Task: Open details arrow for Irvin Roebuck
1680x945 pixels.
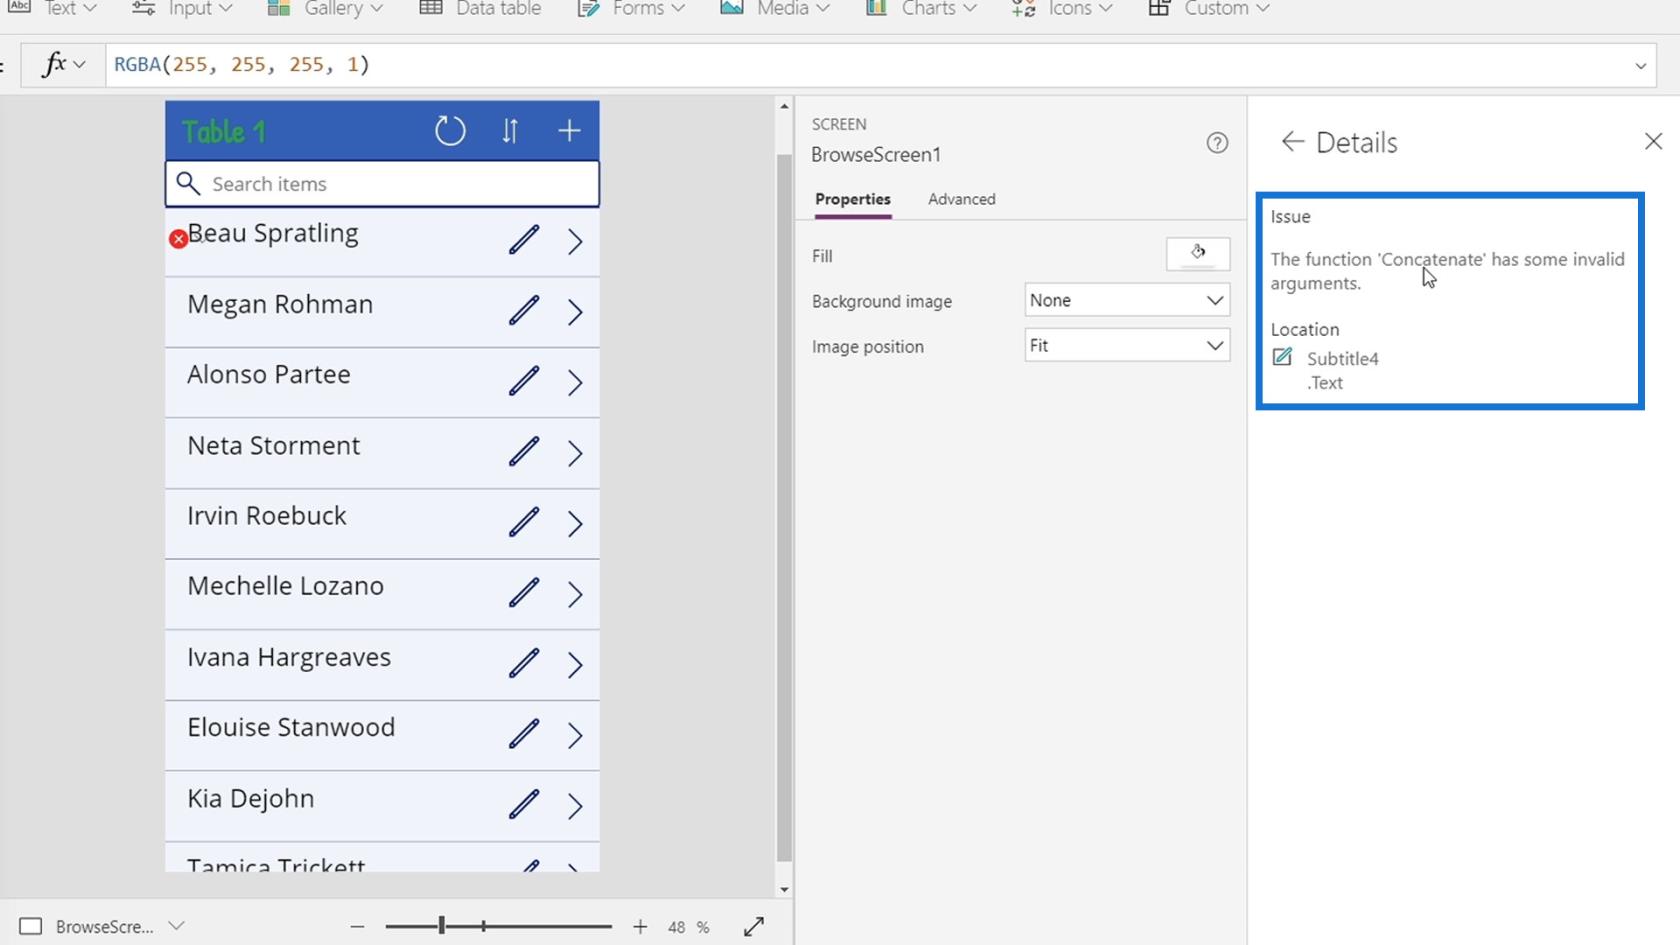Action: click(x=575, y=523)
